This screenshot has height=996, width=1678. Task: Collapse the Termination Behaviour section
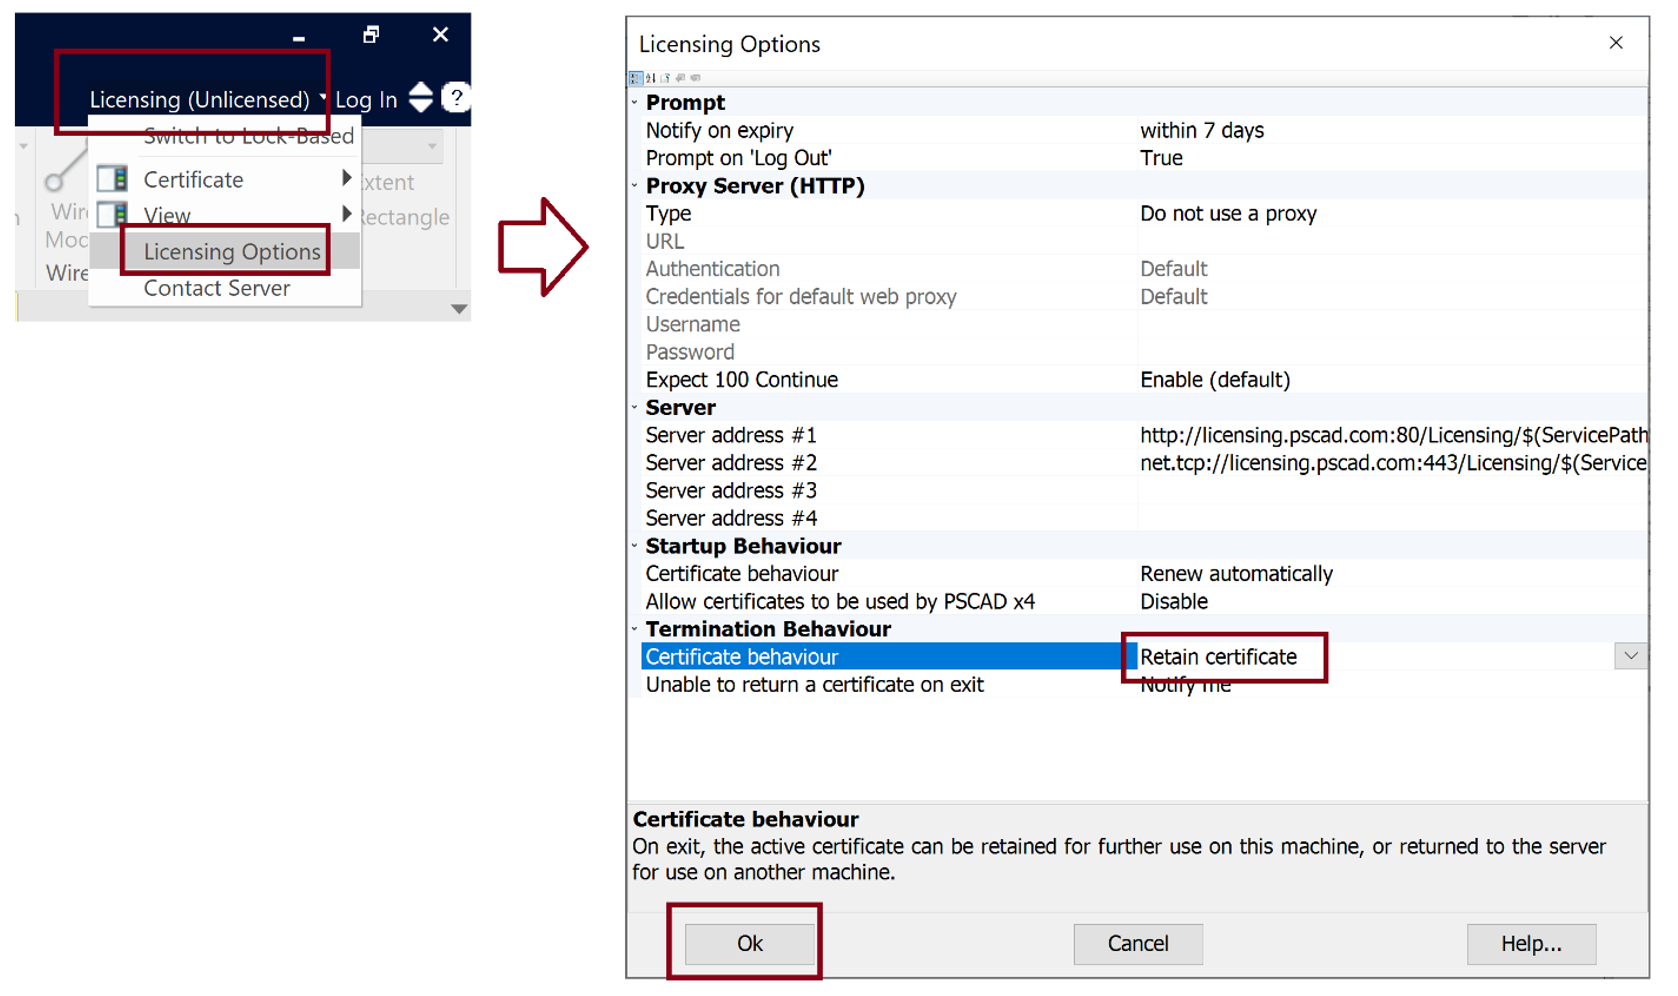(x=636, y=629)
